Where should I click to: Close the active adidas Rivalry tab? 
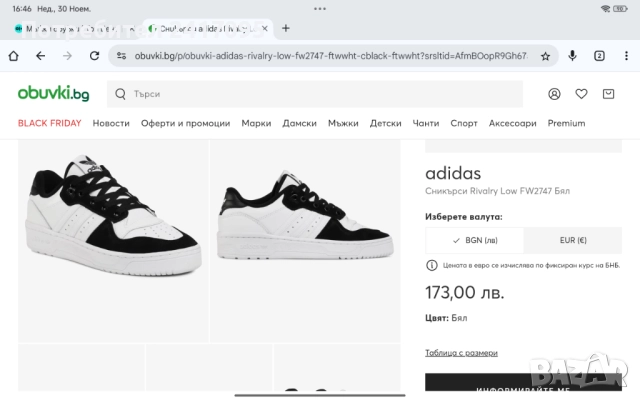coord(264,29)
